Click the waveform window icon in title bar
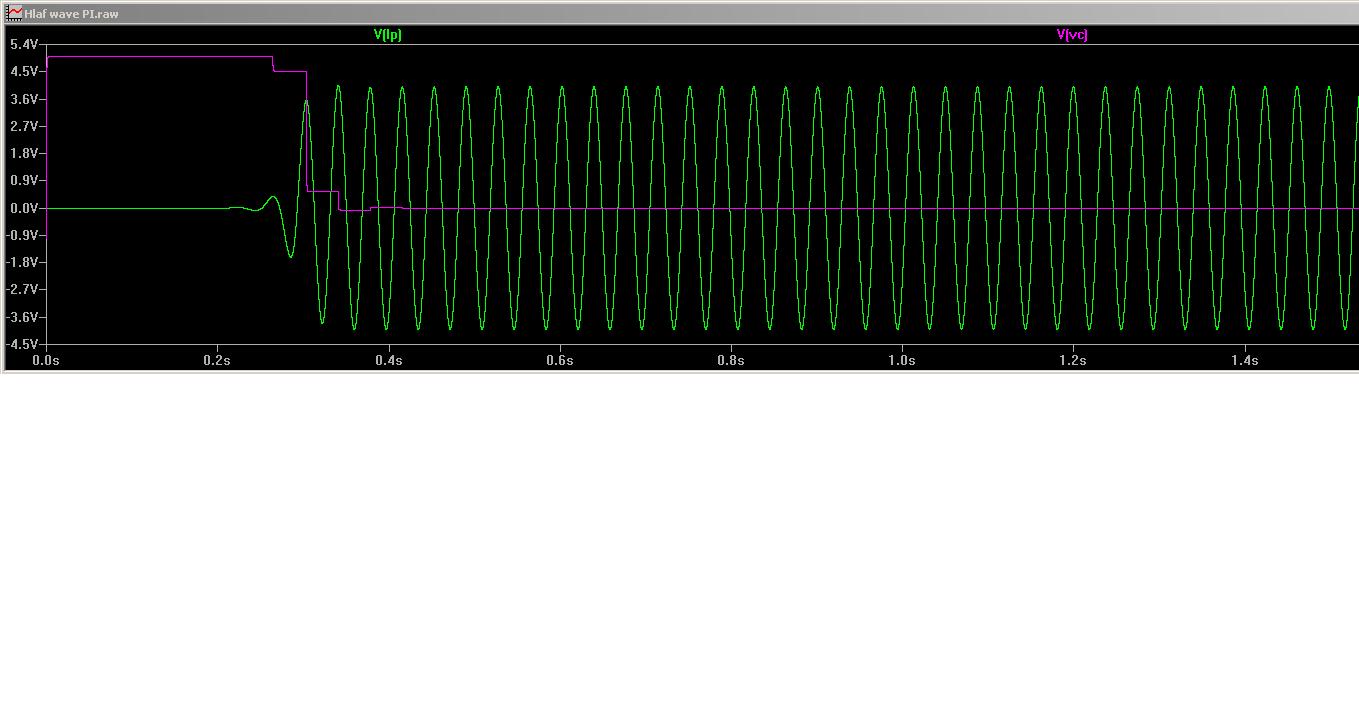The height and width of the screenshot is (718, 1359). [15, 13]
